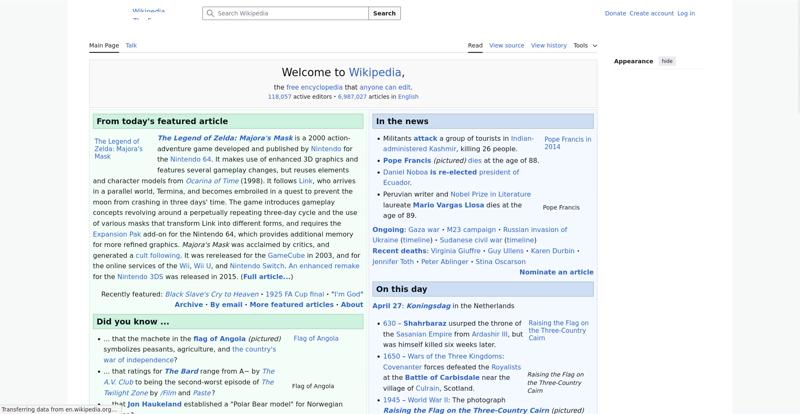Screen dimensions: 800x414
Task: Click the 1925 FA Cup final link
Action: click(295, 294)
